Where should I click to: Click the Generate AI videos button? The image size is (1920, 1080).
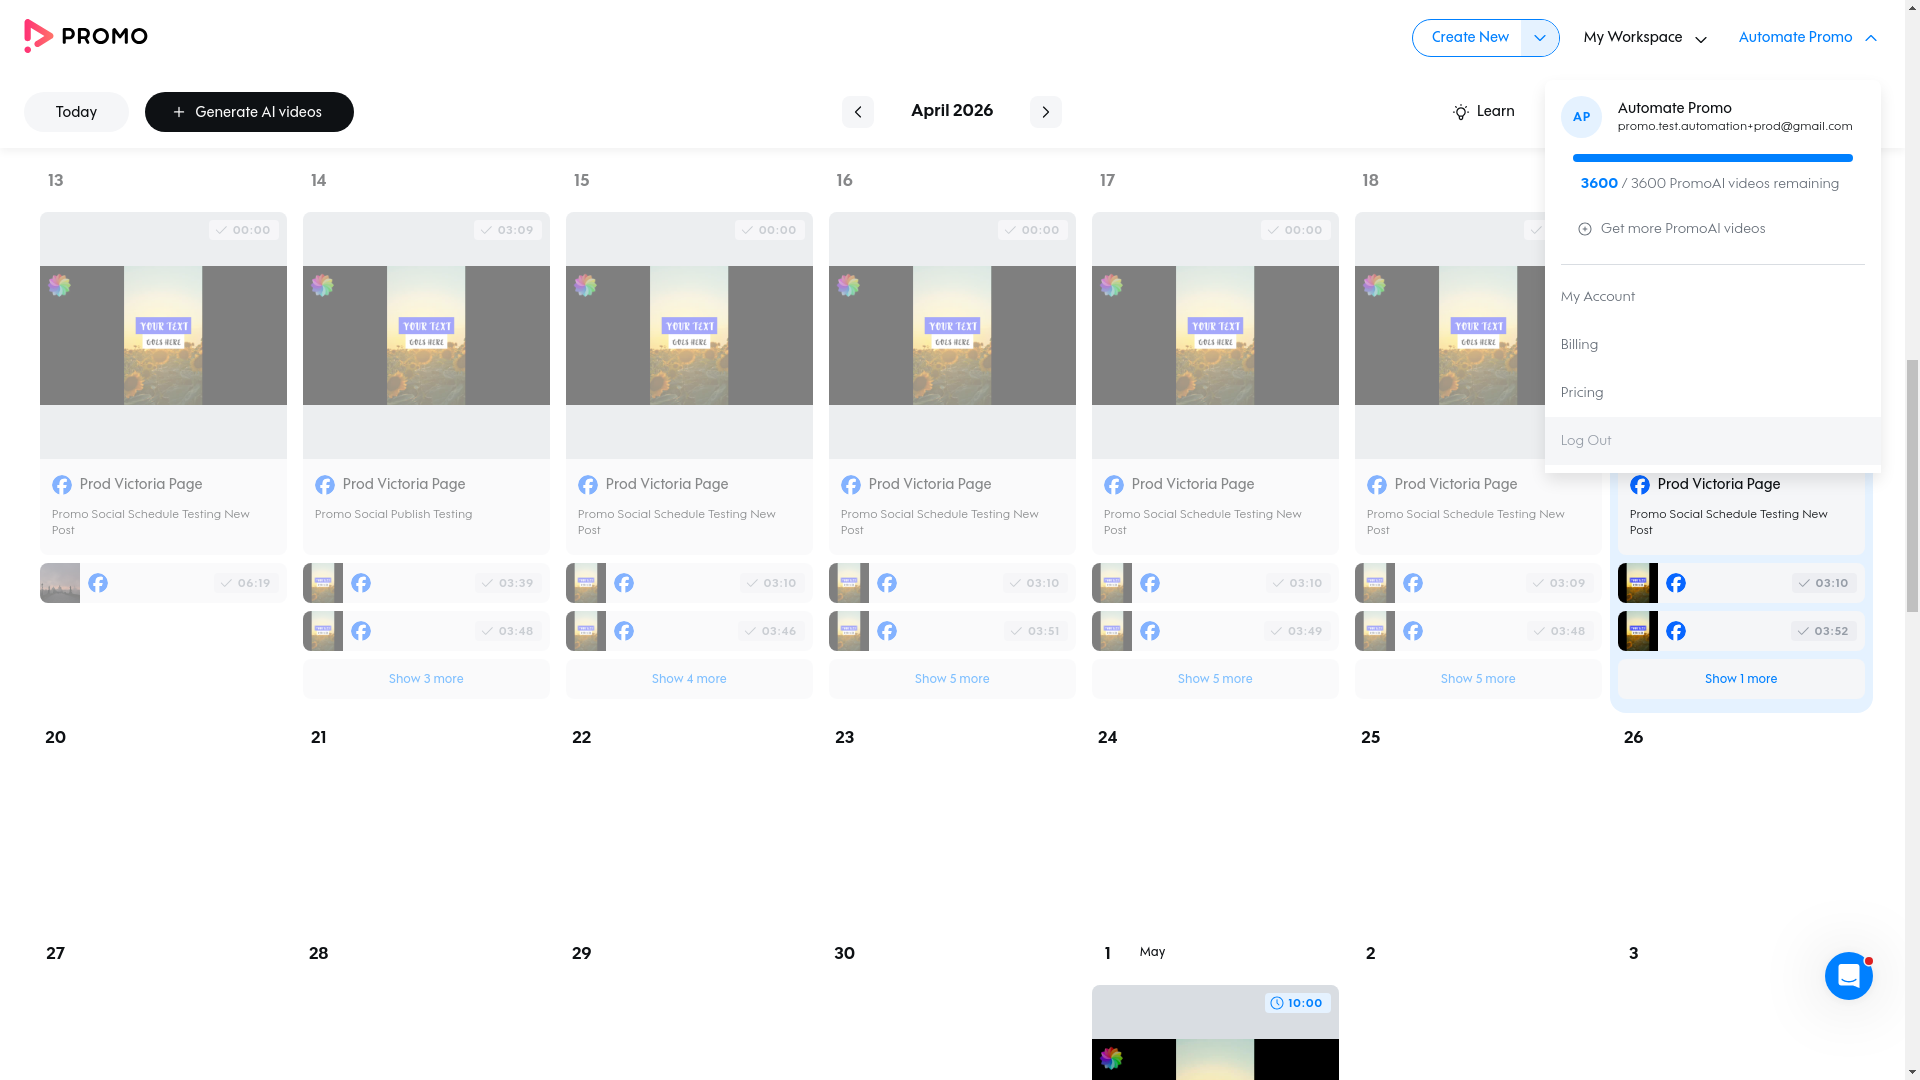pos(249,112)
